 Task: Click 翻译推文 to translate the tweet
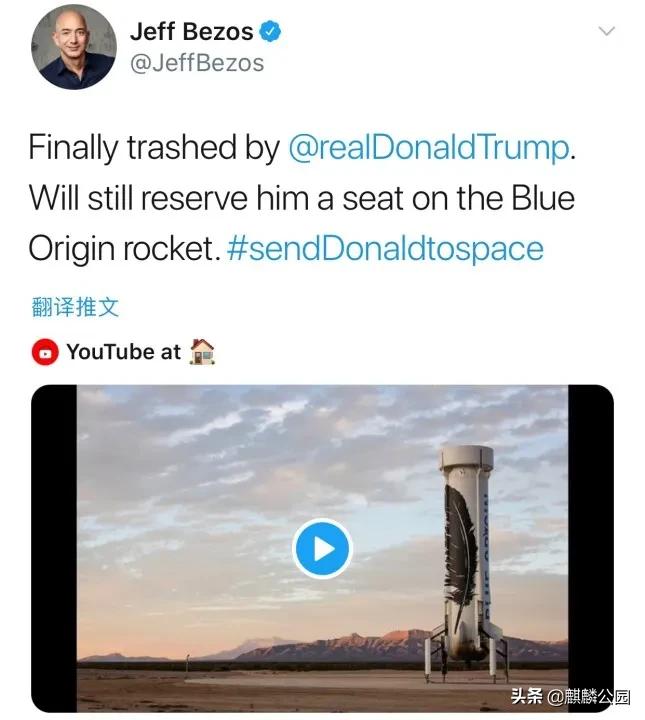tap(75, 306)
